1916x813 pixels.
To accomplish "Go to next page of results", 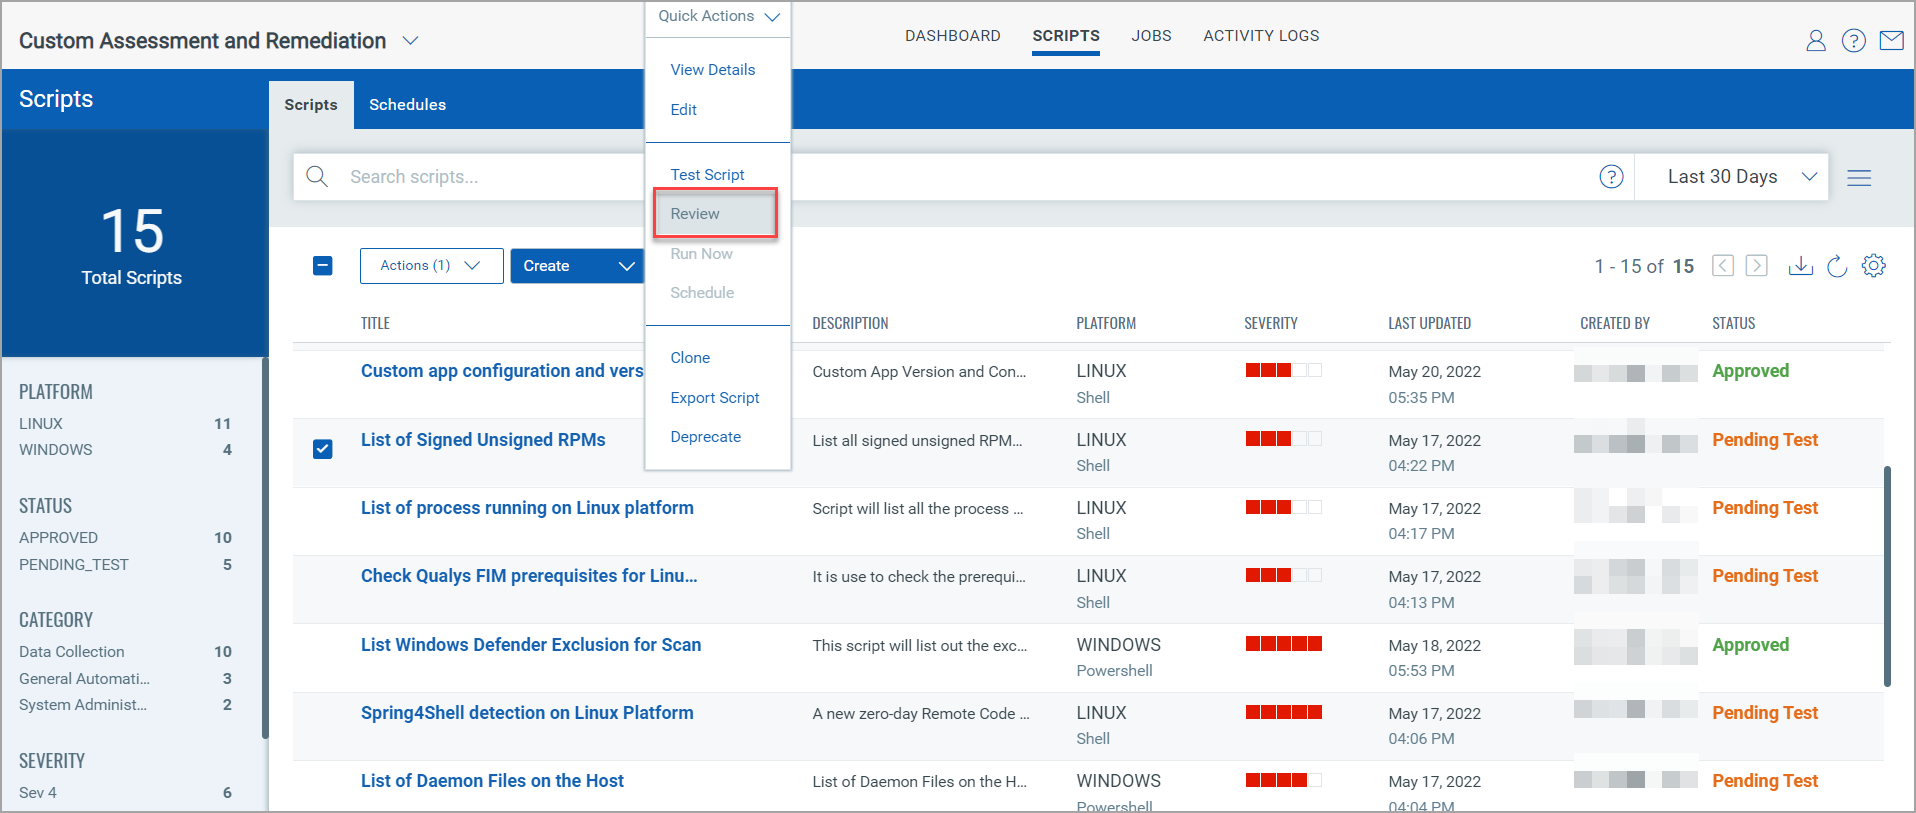I will pyautogui.click(x=1756, y=266).
